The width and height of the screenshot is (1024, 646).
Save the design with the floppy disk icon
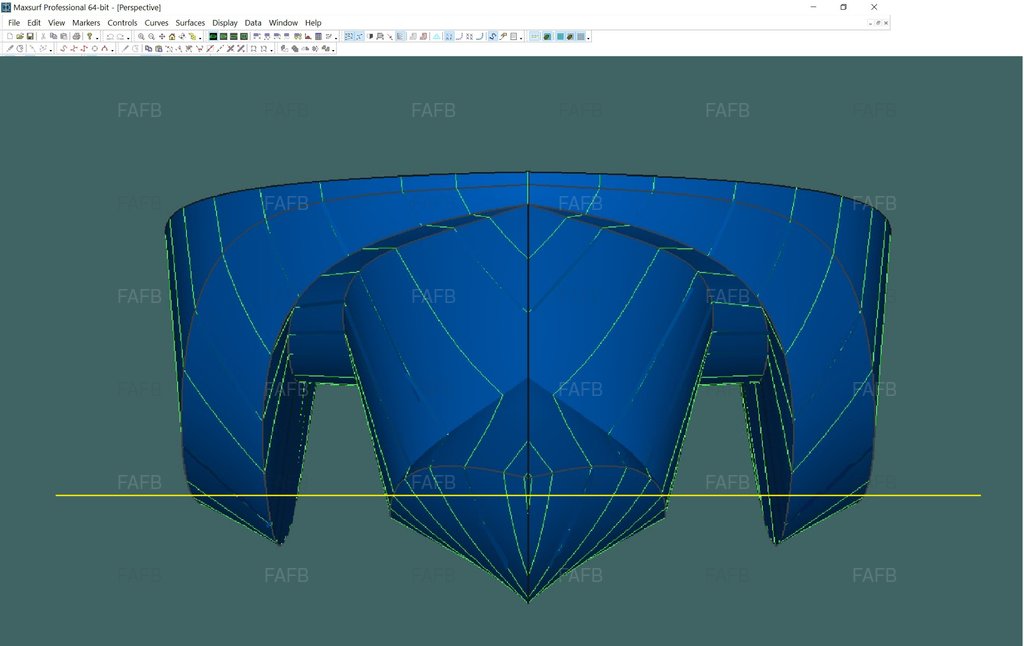(30, 36)
